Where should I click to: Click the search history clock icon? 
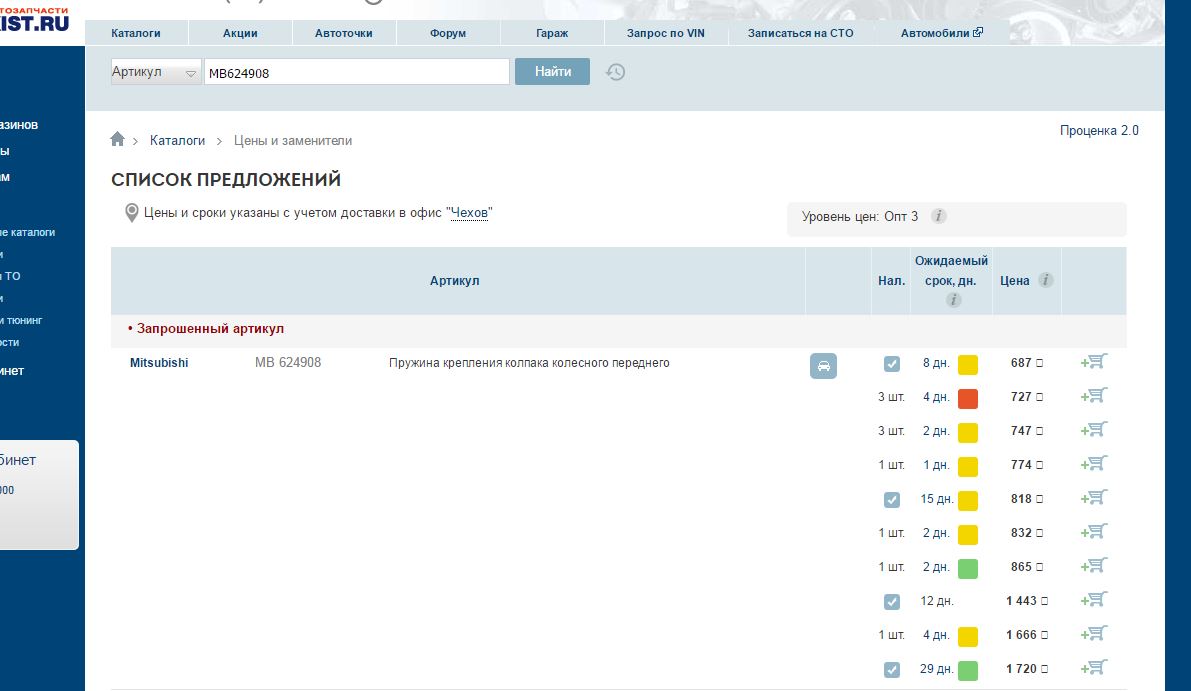616,72
